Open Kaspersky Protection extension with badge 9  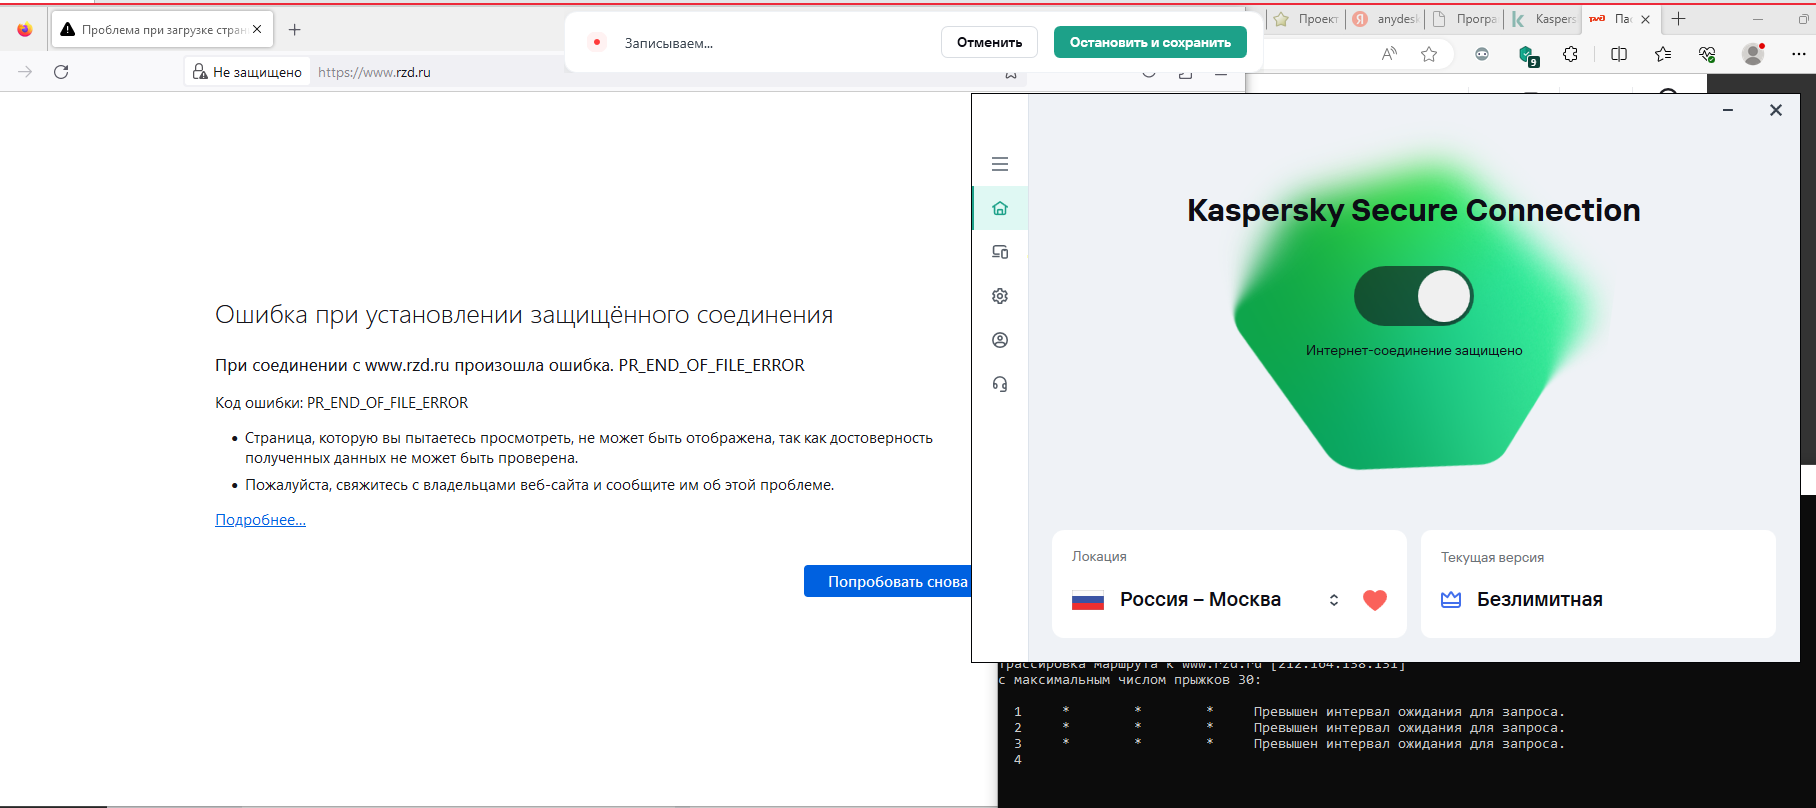[x=1527, y=55]
